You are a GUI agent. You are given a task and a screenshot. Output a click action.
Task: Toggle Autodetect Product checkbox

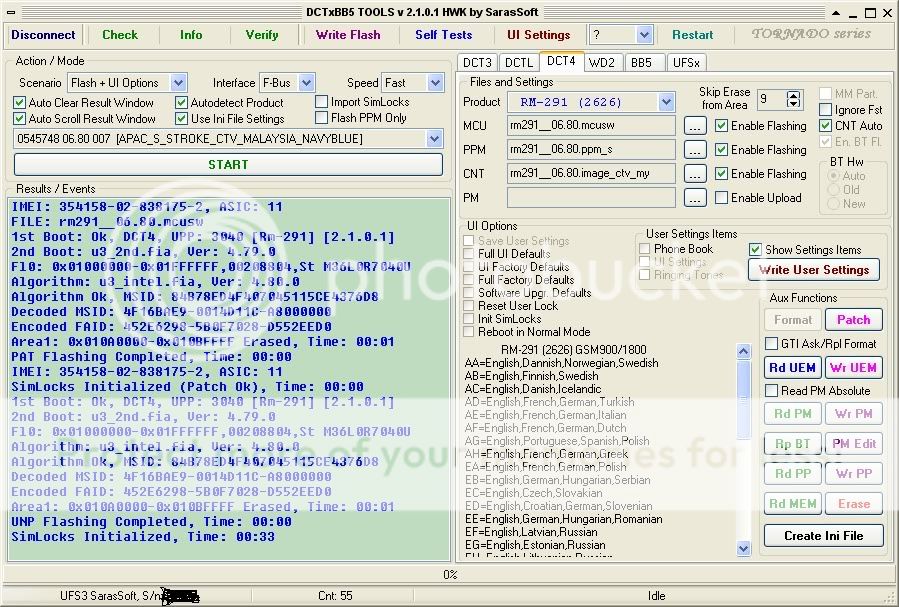(182, 103)
